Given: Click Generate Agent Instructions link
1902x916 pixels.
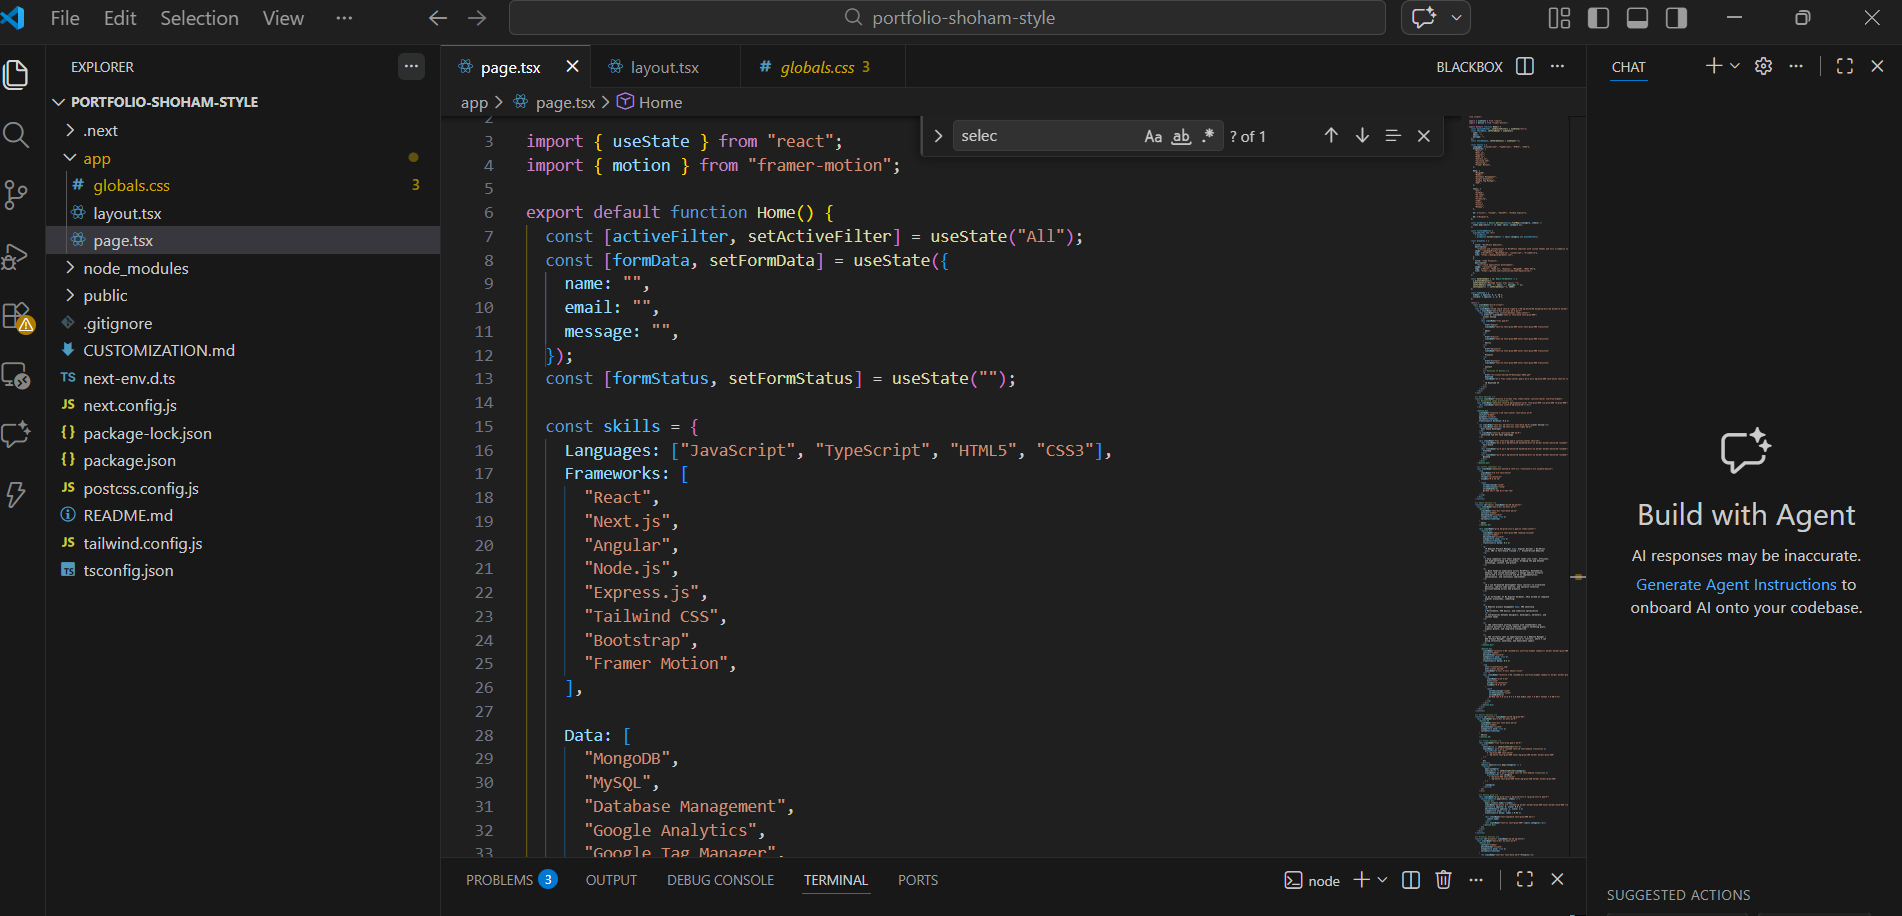Looking at the screenshot, I should [x=1736, y=584].
